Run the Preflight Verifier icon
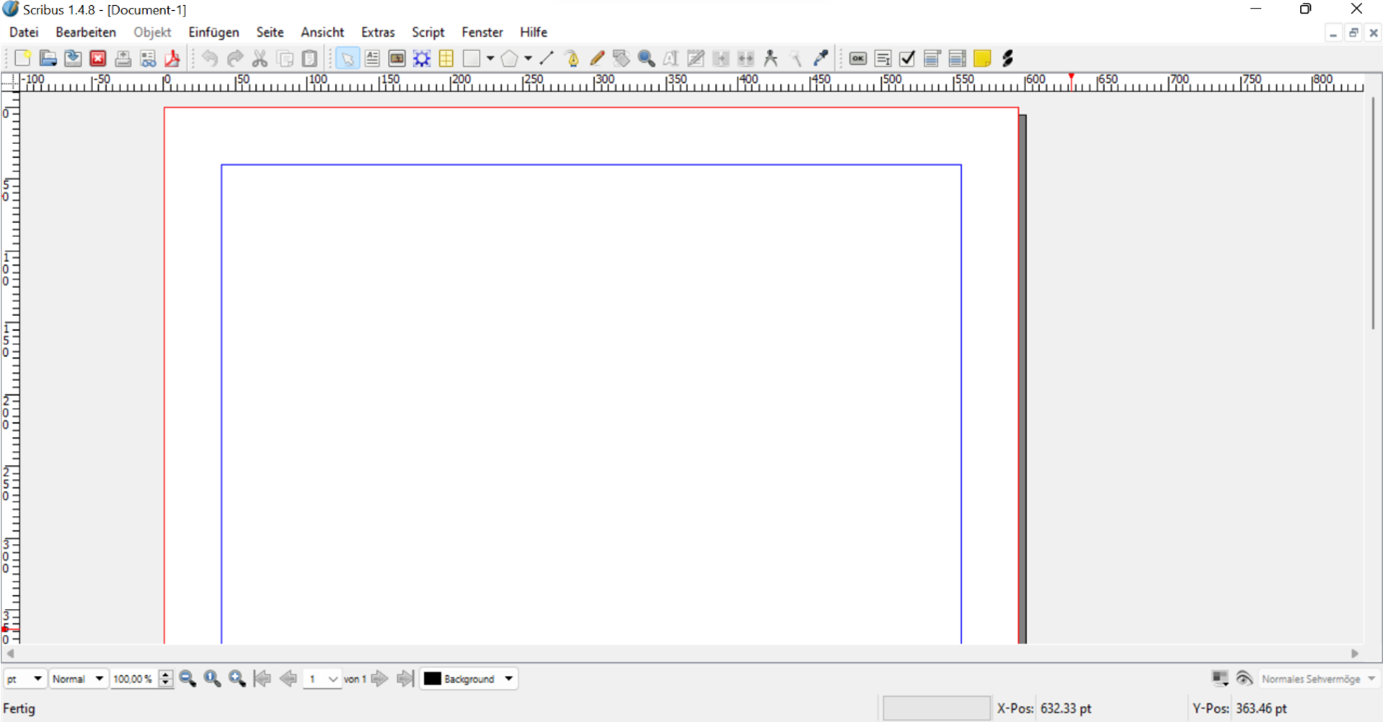This screenshot has width=1383, height=722. [x=148, y=59]
